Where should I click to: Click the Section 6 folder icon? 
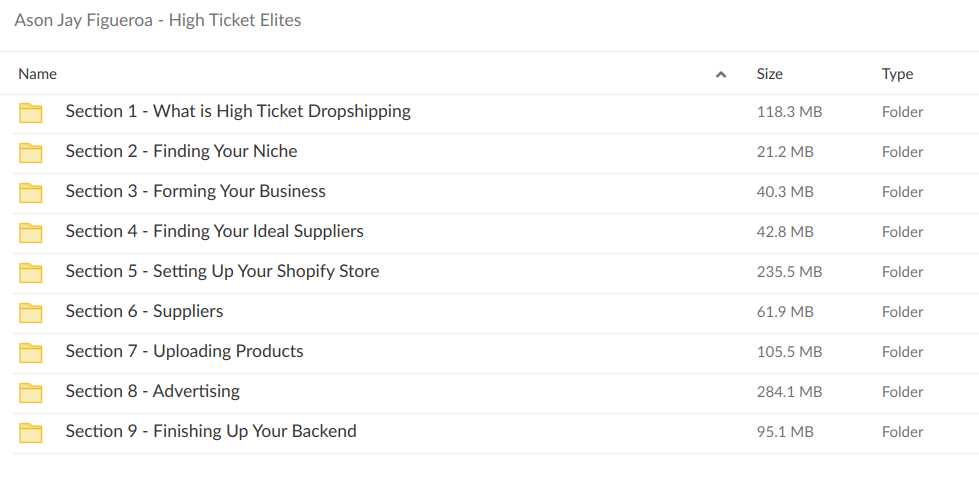[31, 312]
